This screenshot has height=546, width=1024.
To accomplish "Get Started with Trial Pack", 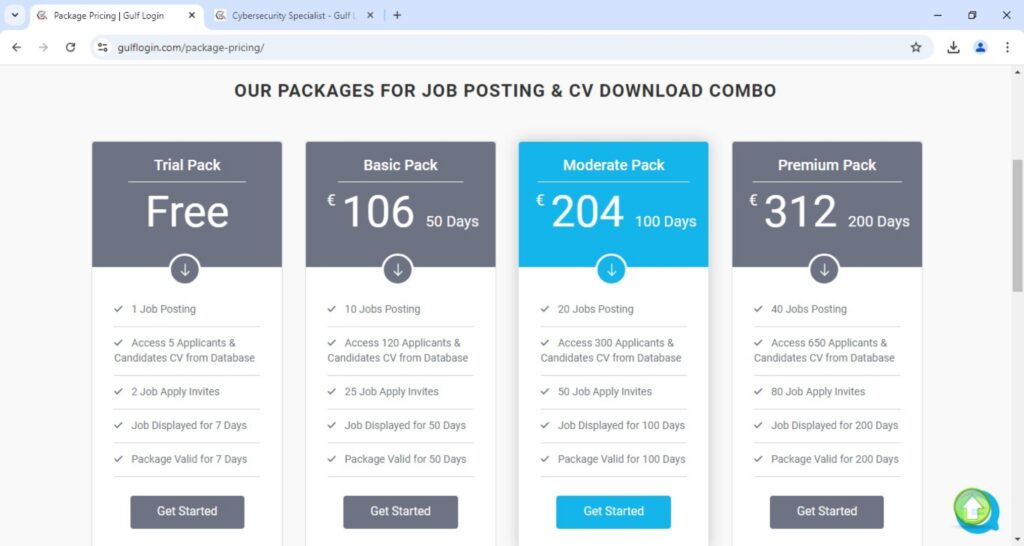I will pos(187,511).
